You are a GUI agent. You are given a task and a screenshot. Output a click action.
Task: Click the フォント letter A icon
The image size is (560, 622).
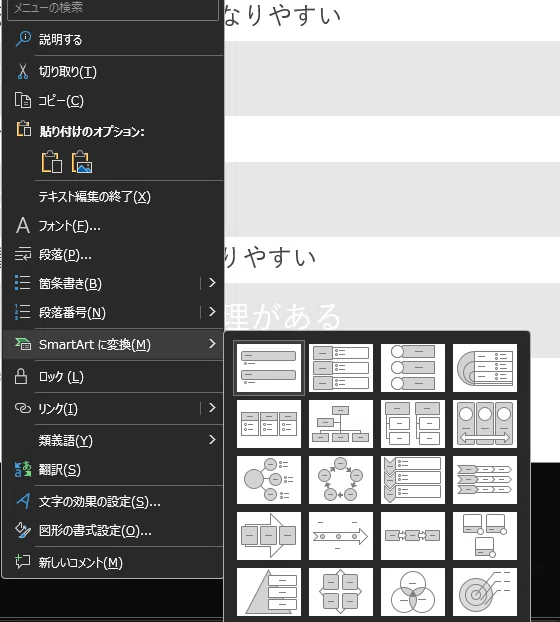23,225
